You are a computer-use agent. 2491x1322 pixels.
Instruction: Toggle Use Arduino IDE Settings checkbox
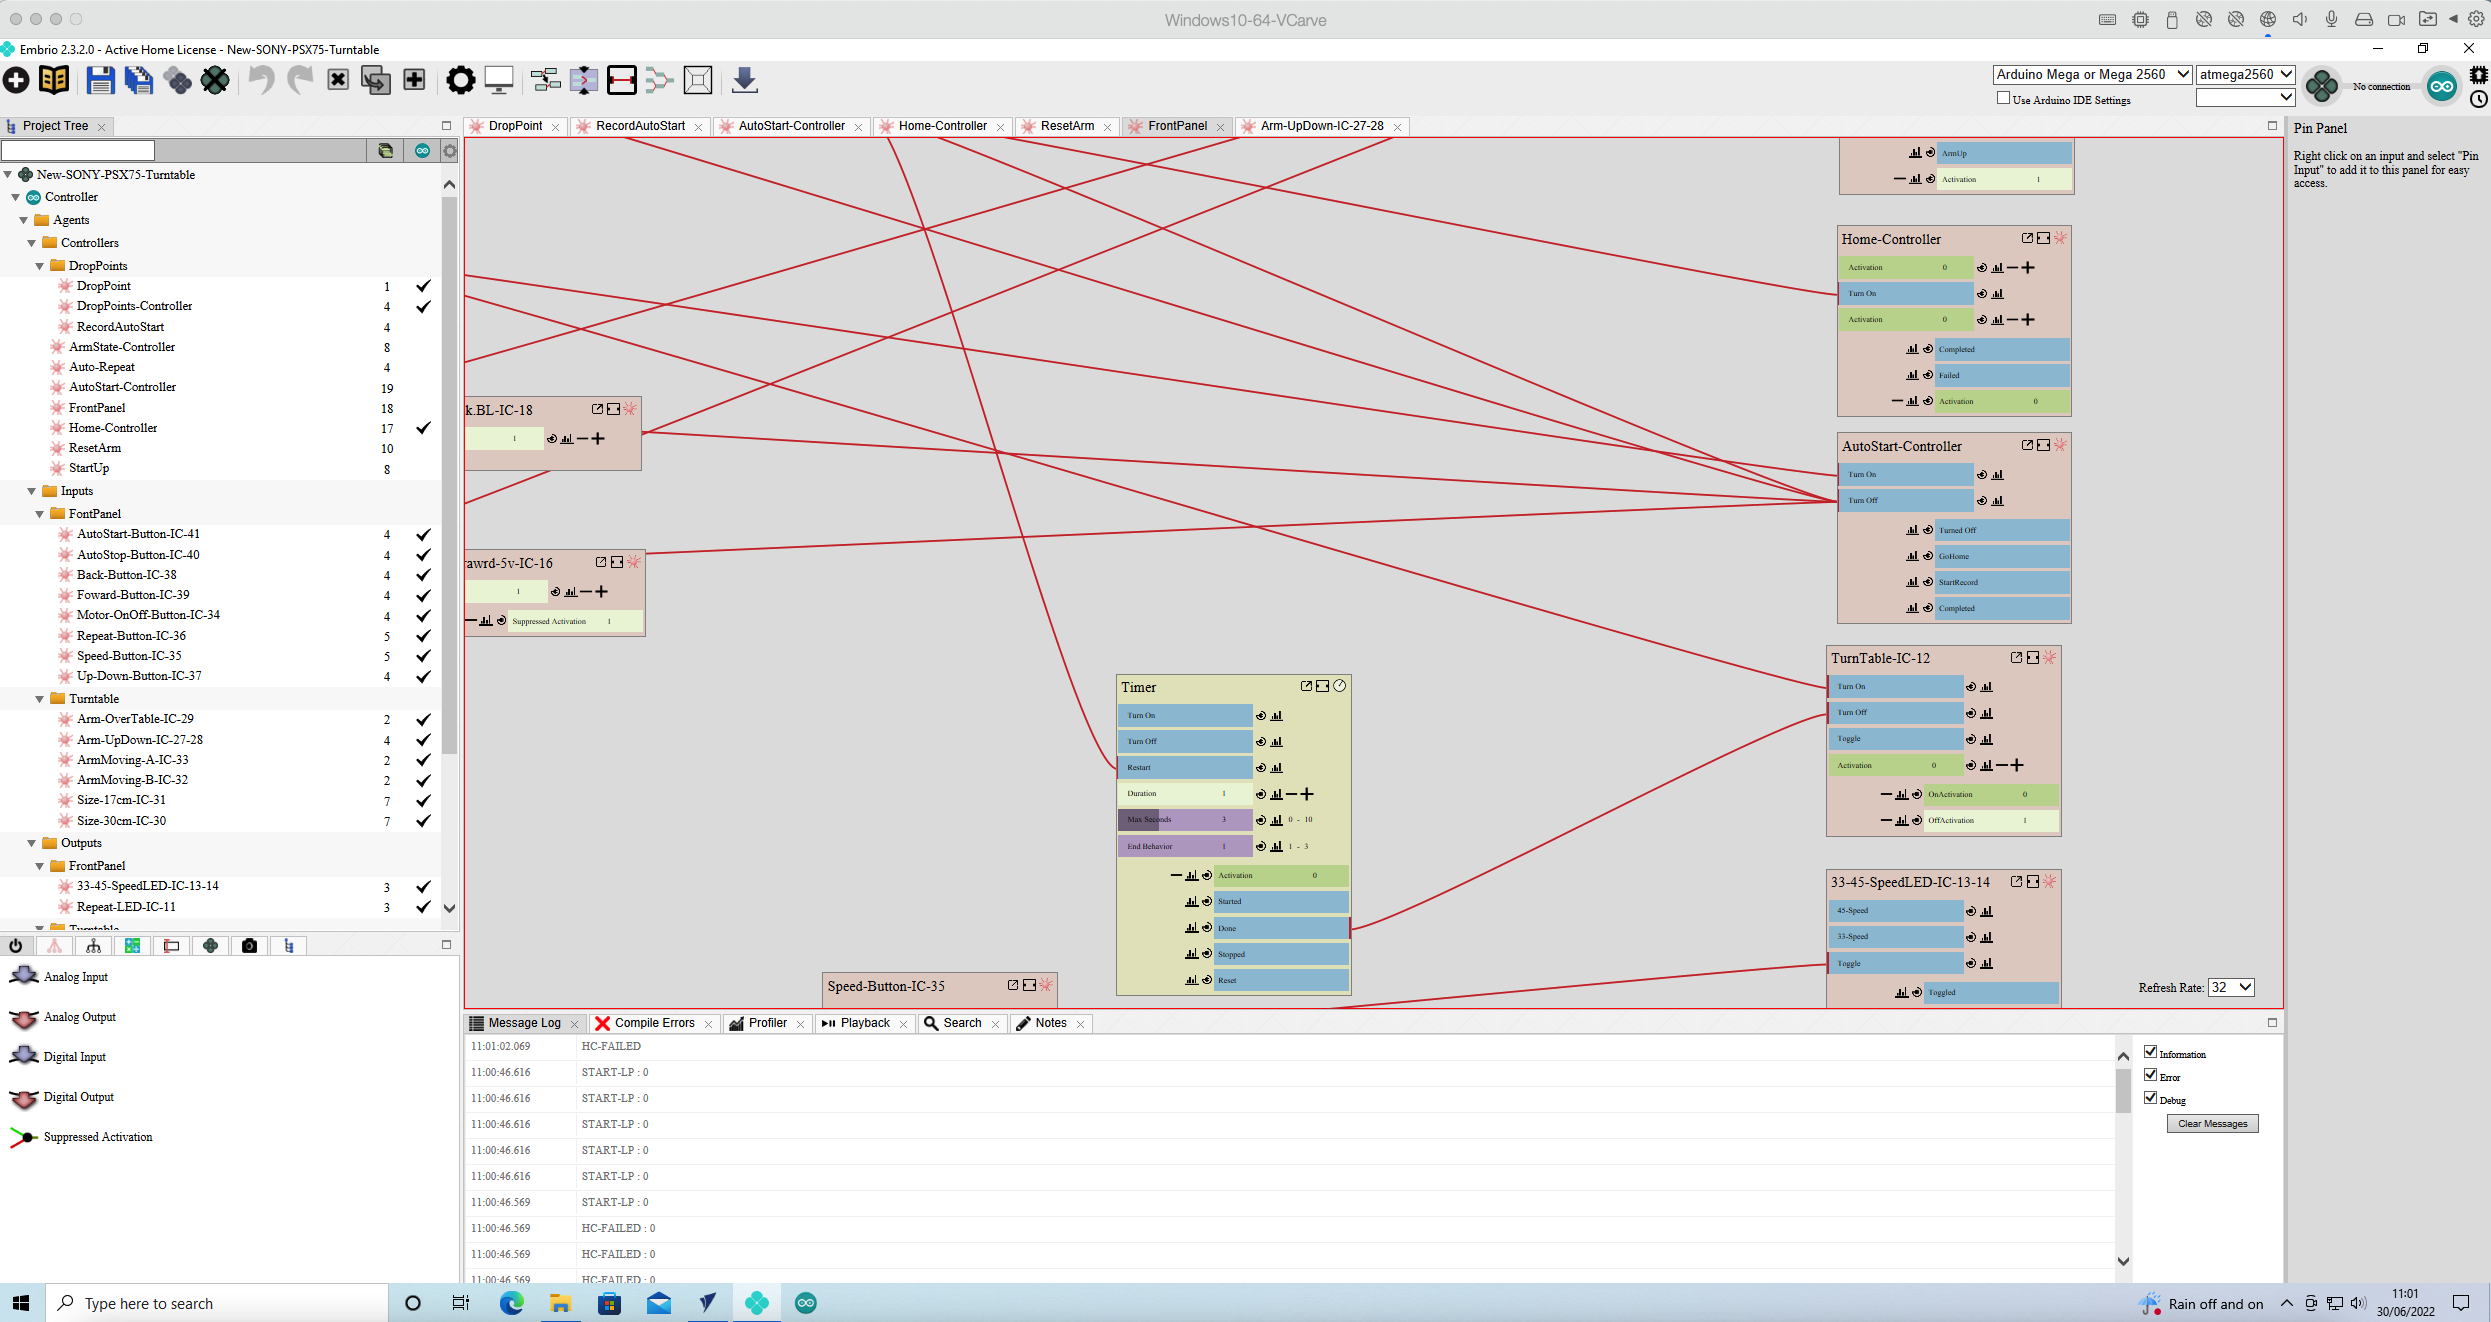coord(2003,98)
